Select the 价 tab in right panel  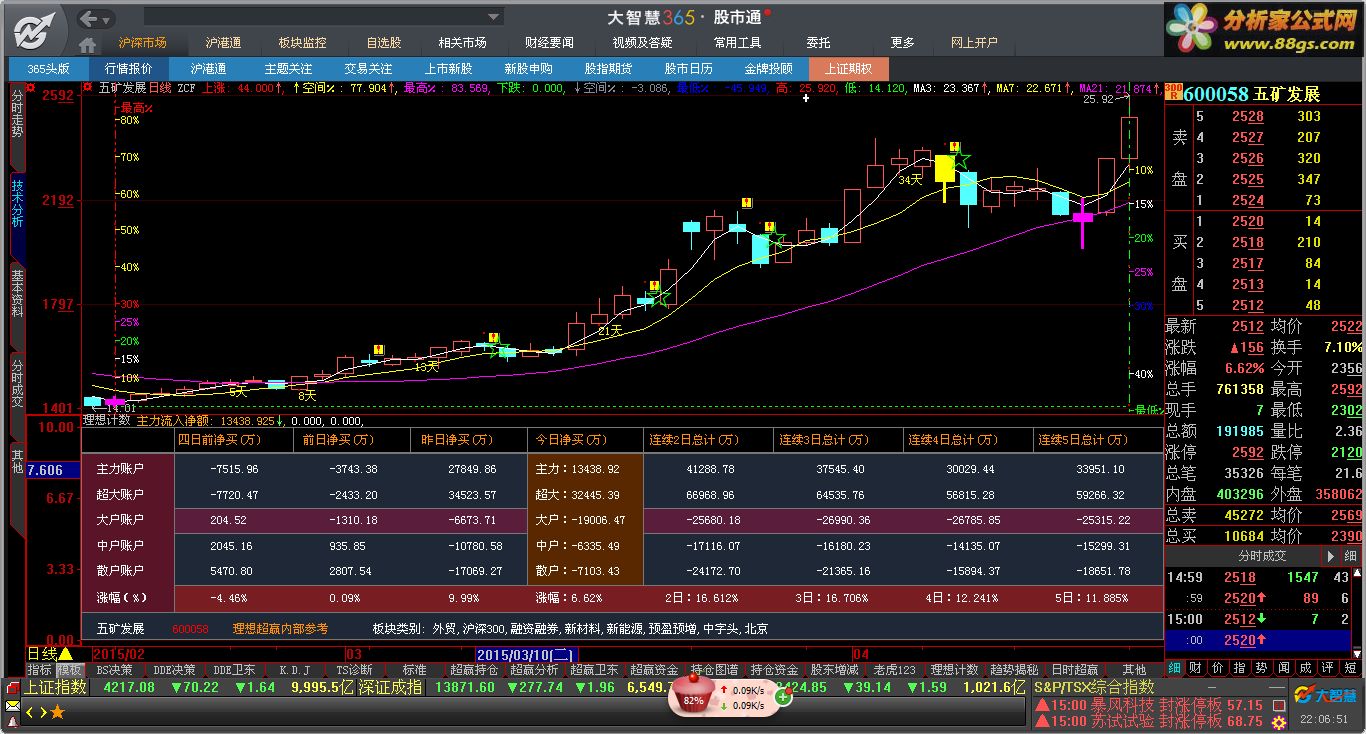click(1218, 668)
